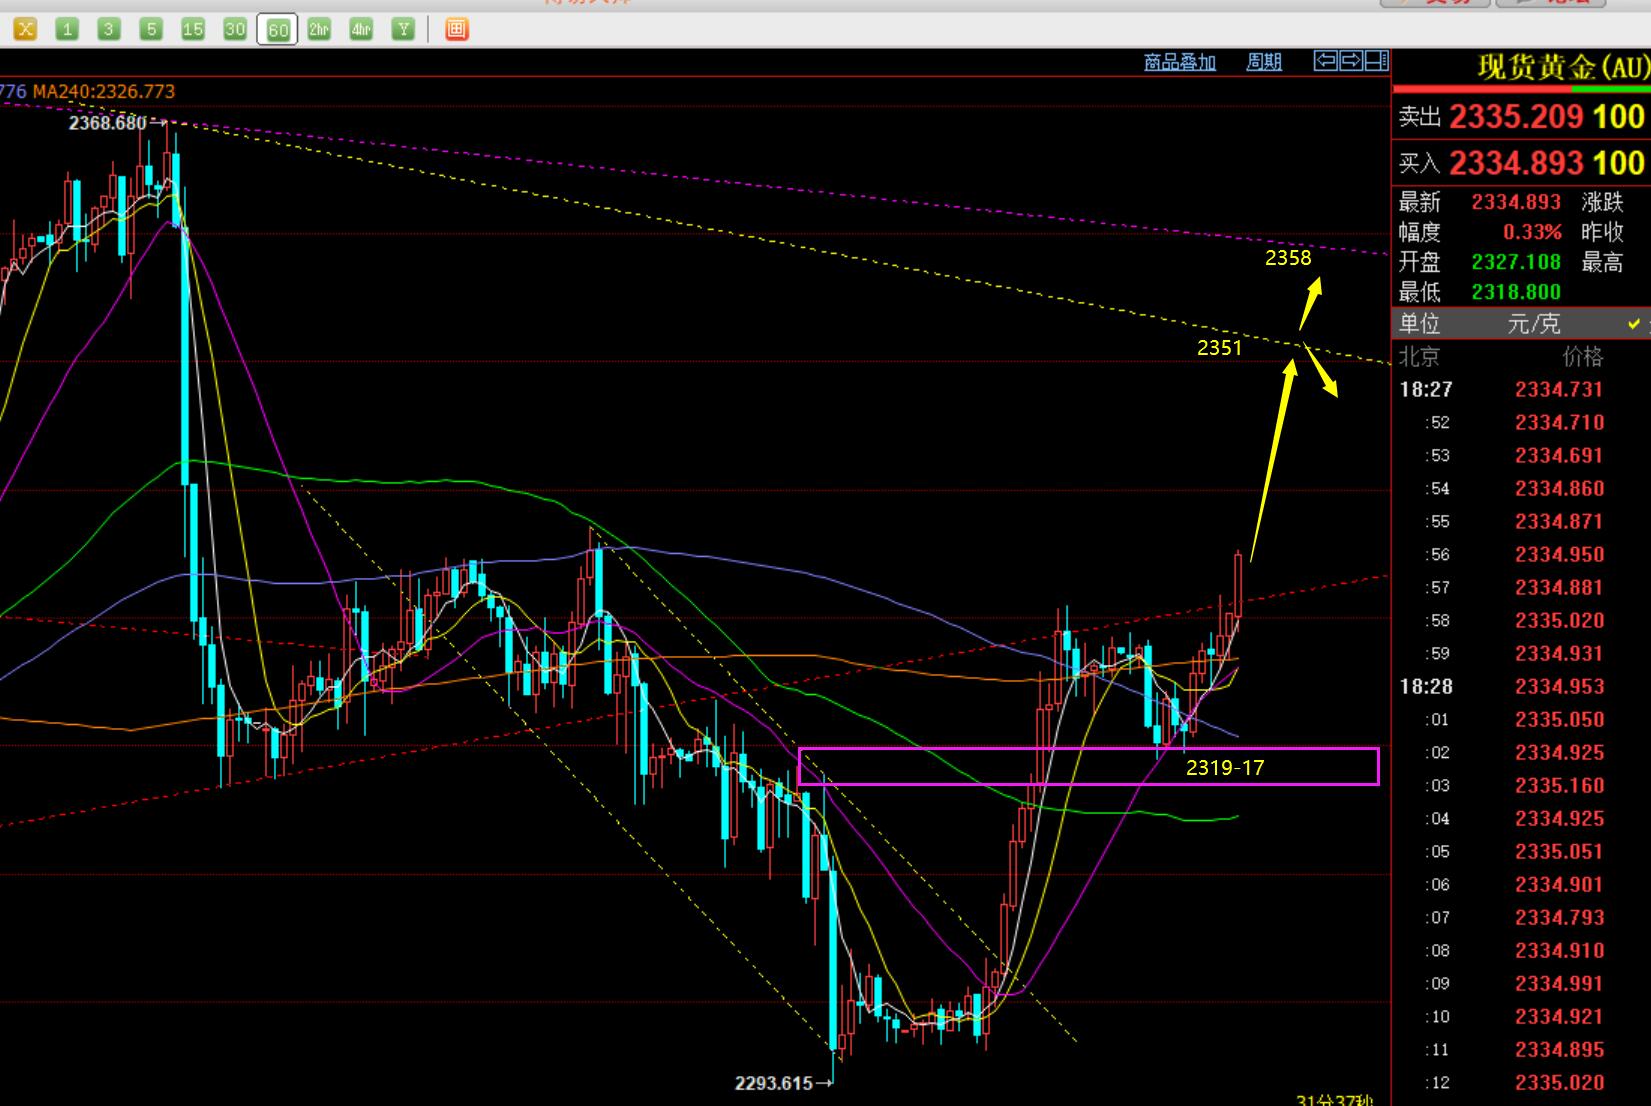Screen dimensions: 1651x1106
Task: Switch to the 5-minute timeframe
Action: [151, 30]
